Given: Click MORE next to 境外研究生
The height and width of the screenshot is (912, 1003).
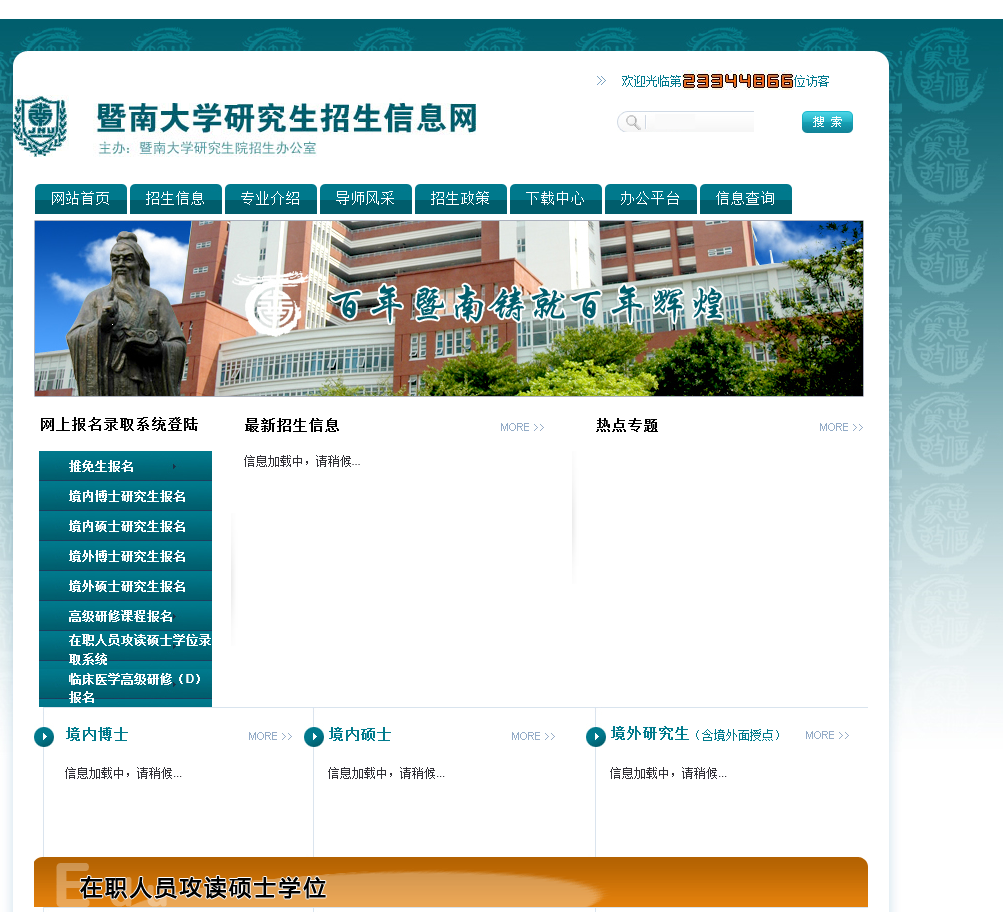Looking at the screenshot, I should coord(827,735).
